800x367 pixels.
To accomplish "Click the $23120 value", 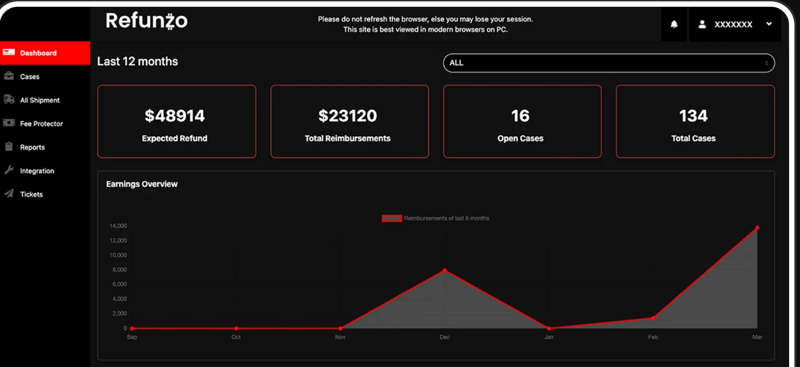I will [347, 116].
